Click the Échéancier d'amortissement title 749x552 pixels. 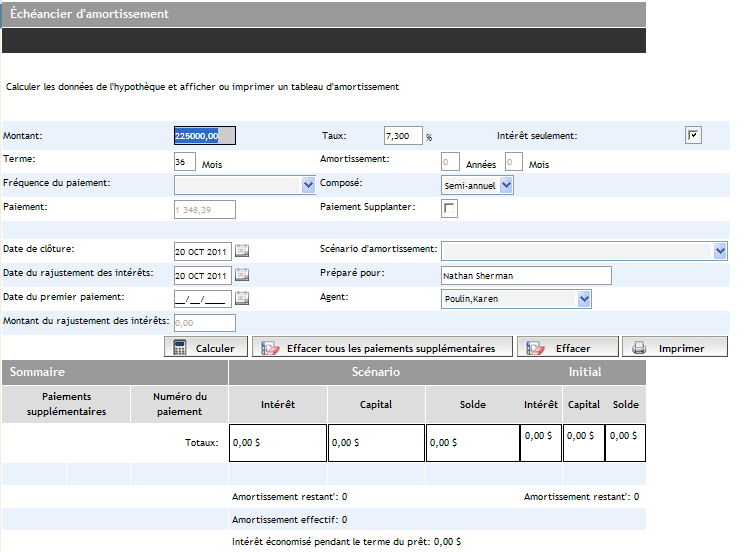click(89, 14)
